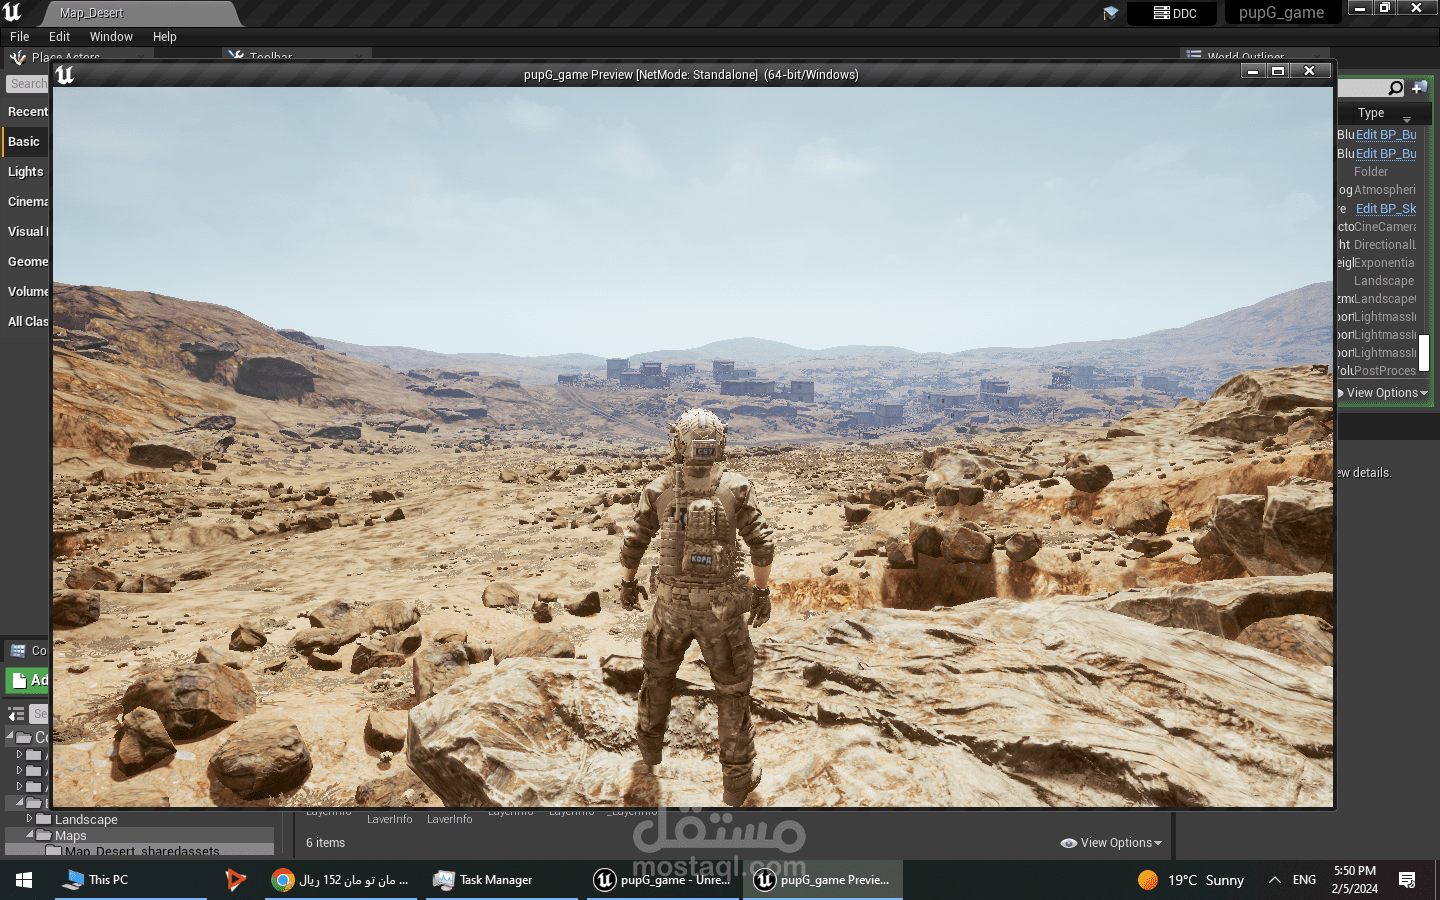Click the pupG_game project name label
Image resolution: width=1440 pixels, height=900 pixels.
coord(1281,13)
